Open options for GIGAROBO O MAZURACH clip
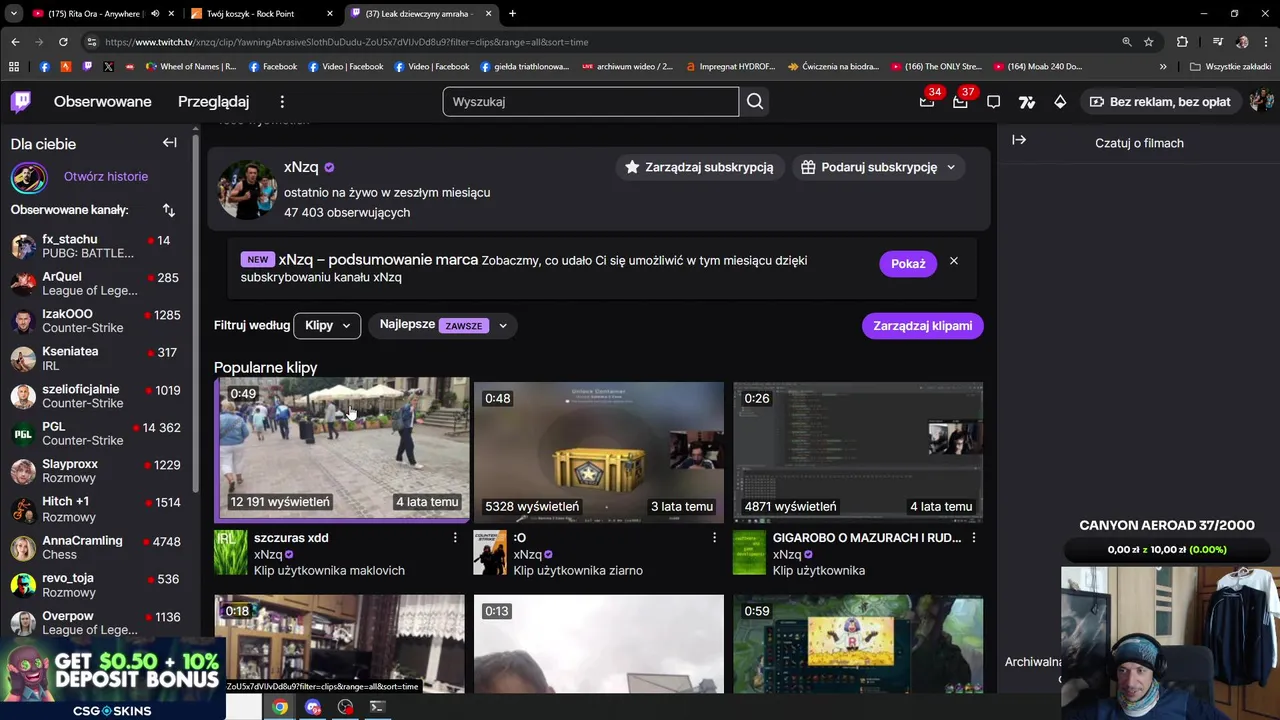 point(974,538)
